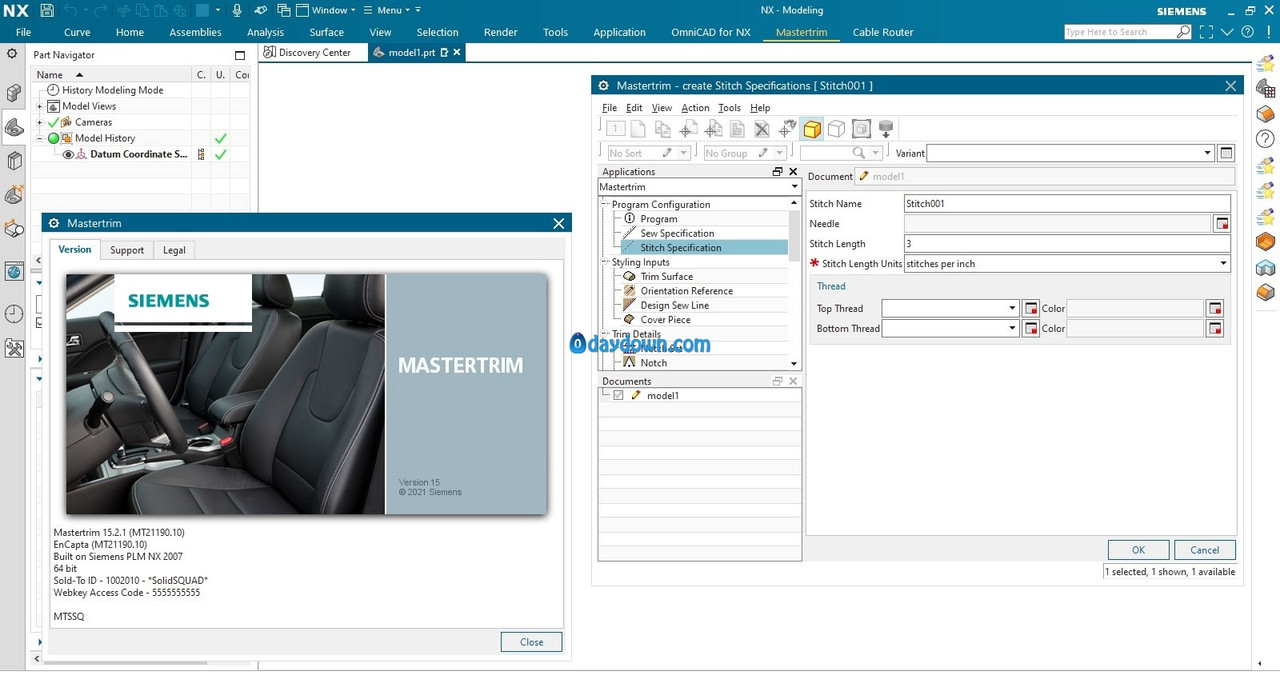This screenshot has height=687, width=1280.
Task: Click the search magnifier in NX search box
Action: coord(1183,32)
